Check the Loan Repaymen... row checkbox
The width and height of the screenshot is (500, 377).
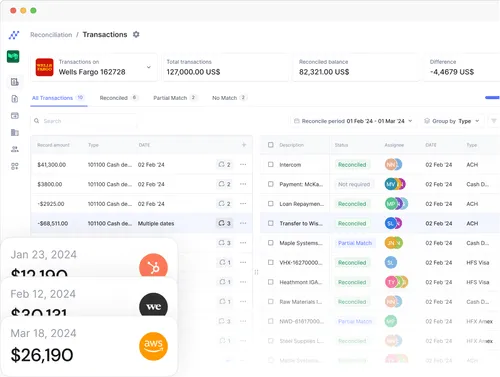click(x=271, y=204)
